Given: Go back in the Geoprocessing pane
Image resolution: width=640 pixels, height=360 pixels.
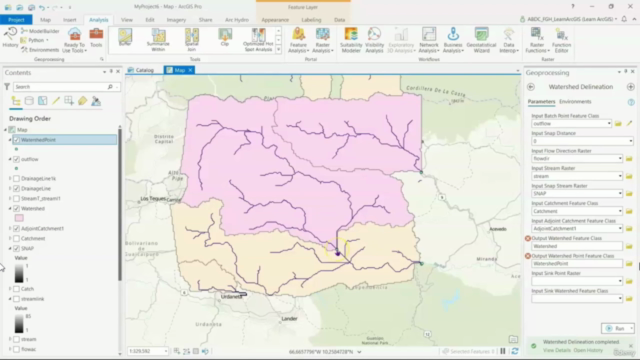Looking at the screenshot, I should pyautogui.click(x=531, y=87).
